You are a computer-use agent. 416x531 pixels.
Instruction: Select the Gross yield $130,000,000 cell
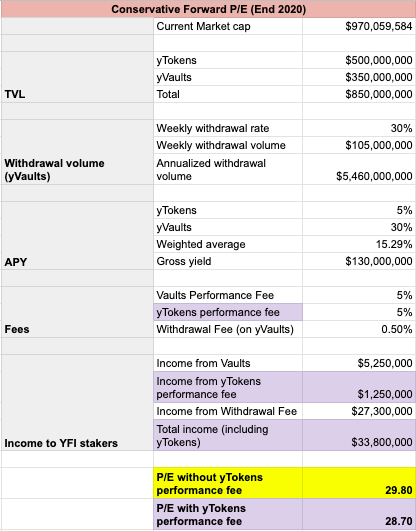point(359,261)
